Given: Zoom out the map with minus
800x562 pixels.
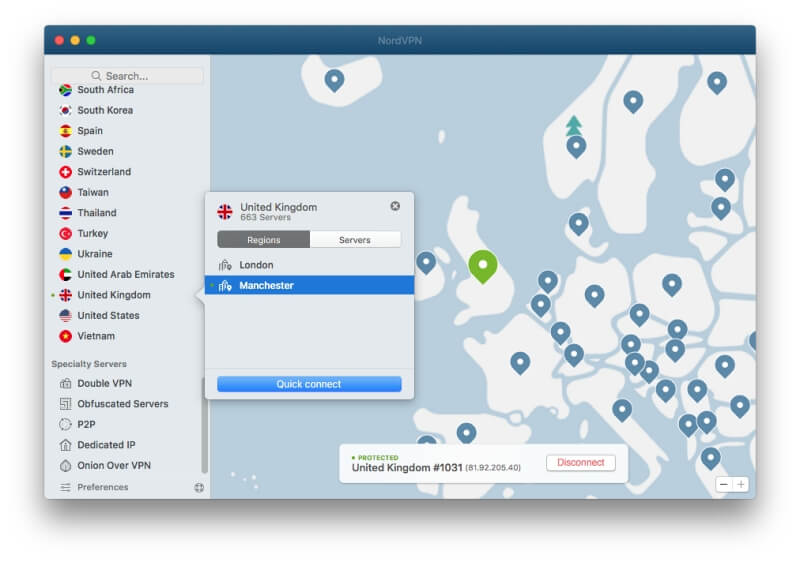Looking at the screenshot, I should coord(724,484).
